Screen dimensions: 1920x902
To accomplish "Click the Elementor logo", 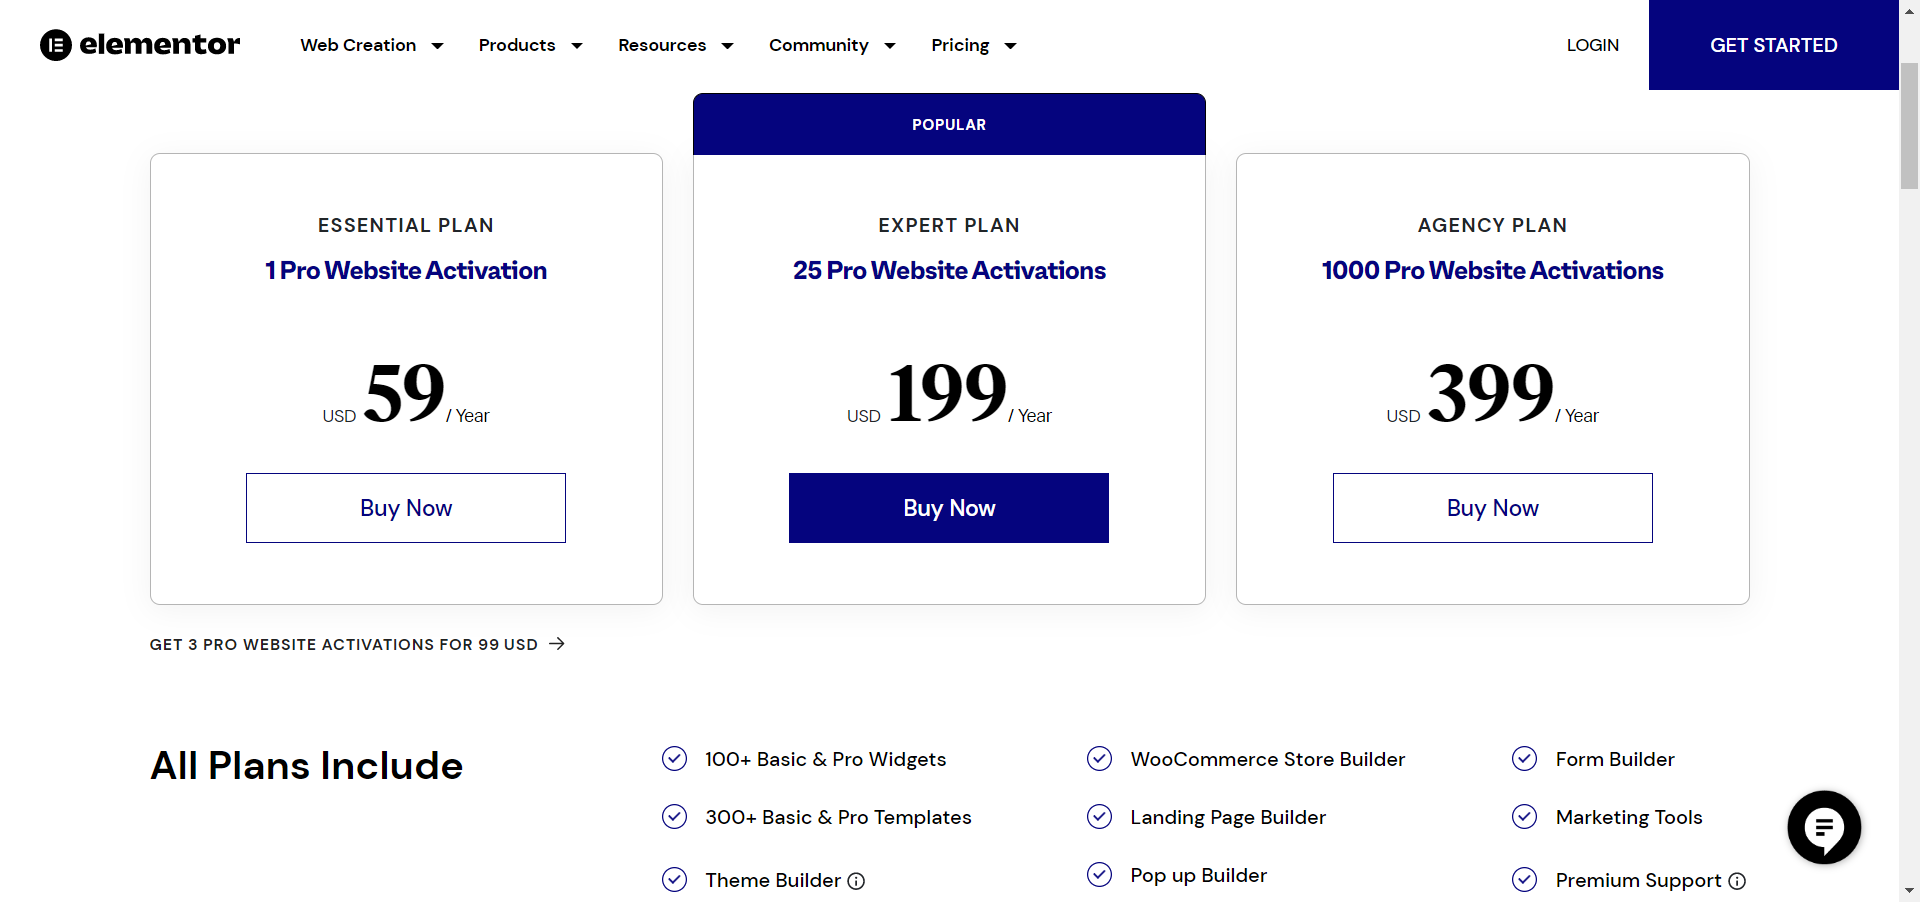I will pyautogui.click(x=139, y=45).
